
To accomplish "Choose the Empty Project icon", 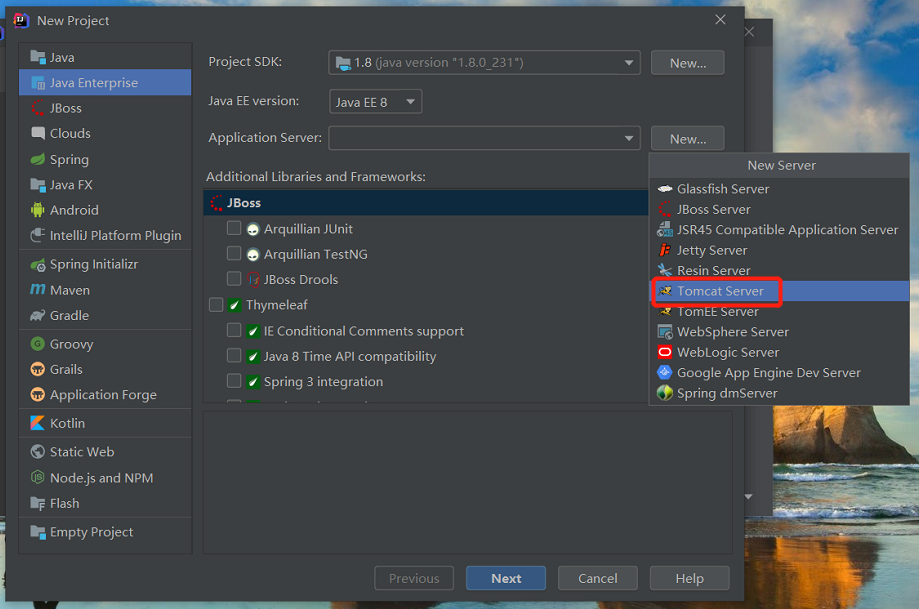I will tap(38, 532).
